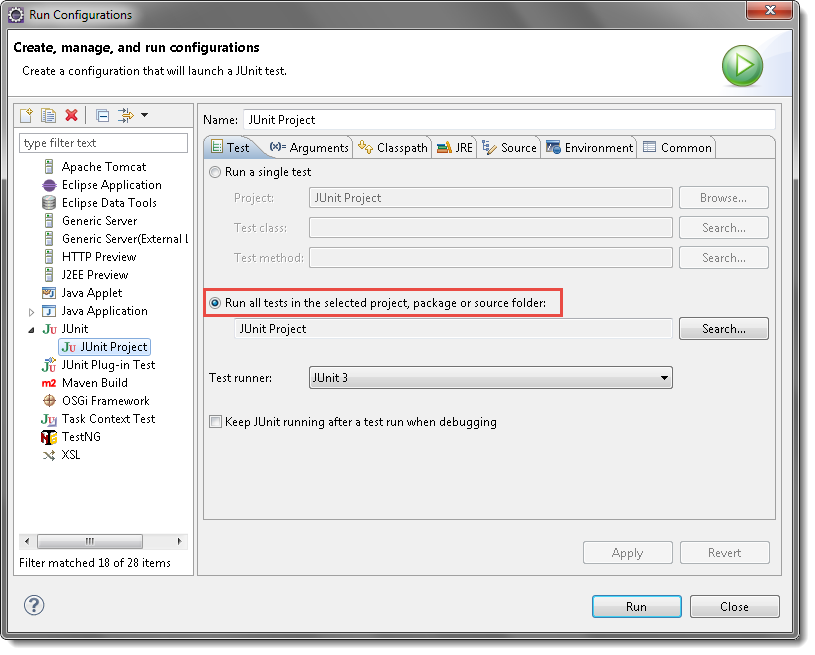This screenshot has width=815, height=655.
Task: Click the Collapse All toolbar icon
Action: (x=103, y=115)
